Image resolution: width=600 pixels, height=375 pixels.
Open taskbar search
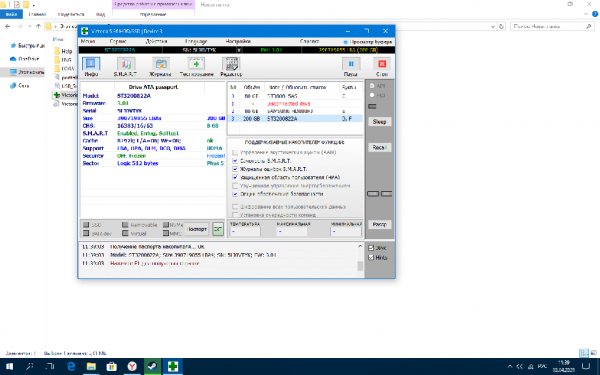point(30,367)
